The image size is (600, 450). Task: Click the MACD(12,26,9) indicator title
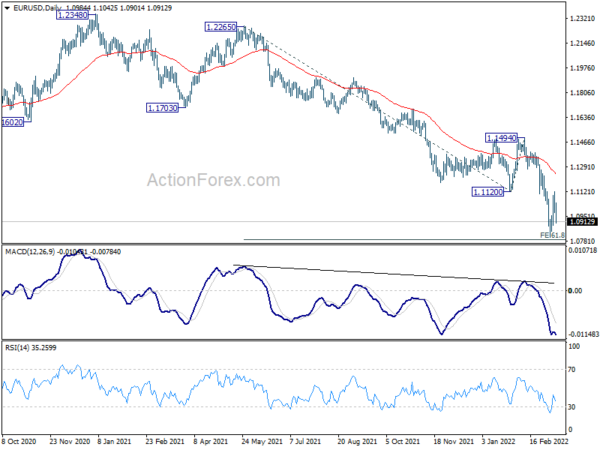click(x=30, y=252)
